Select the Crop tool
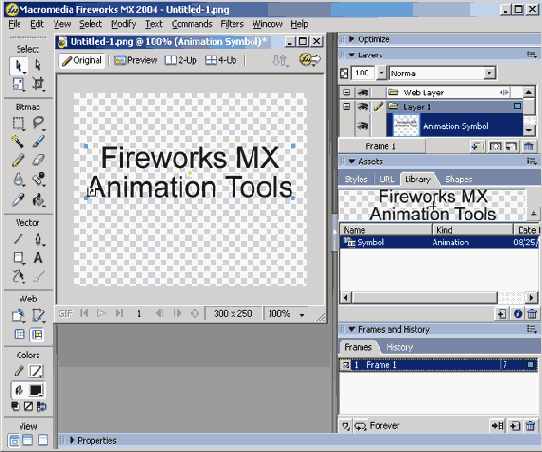The width and height of the screenshot is (542, 452). click(x=38, y=84)
